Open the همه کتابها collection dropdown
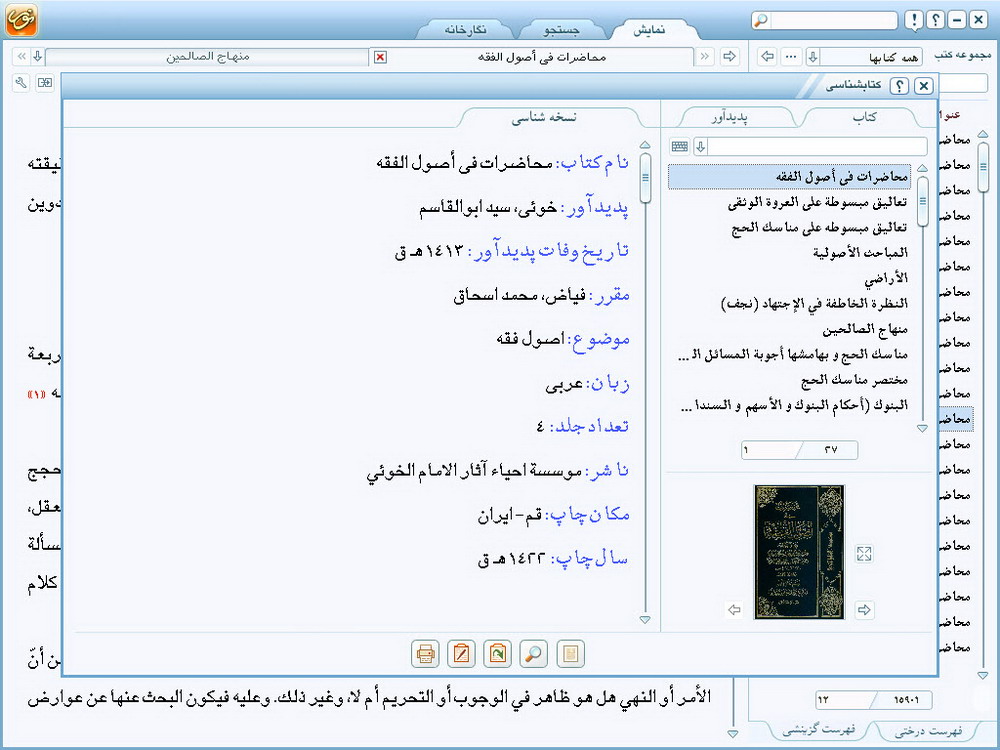 click(x=812, y=57)
